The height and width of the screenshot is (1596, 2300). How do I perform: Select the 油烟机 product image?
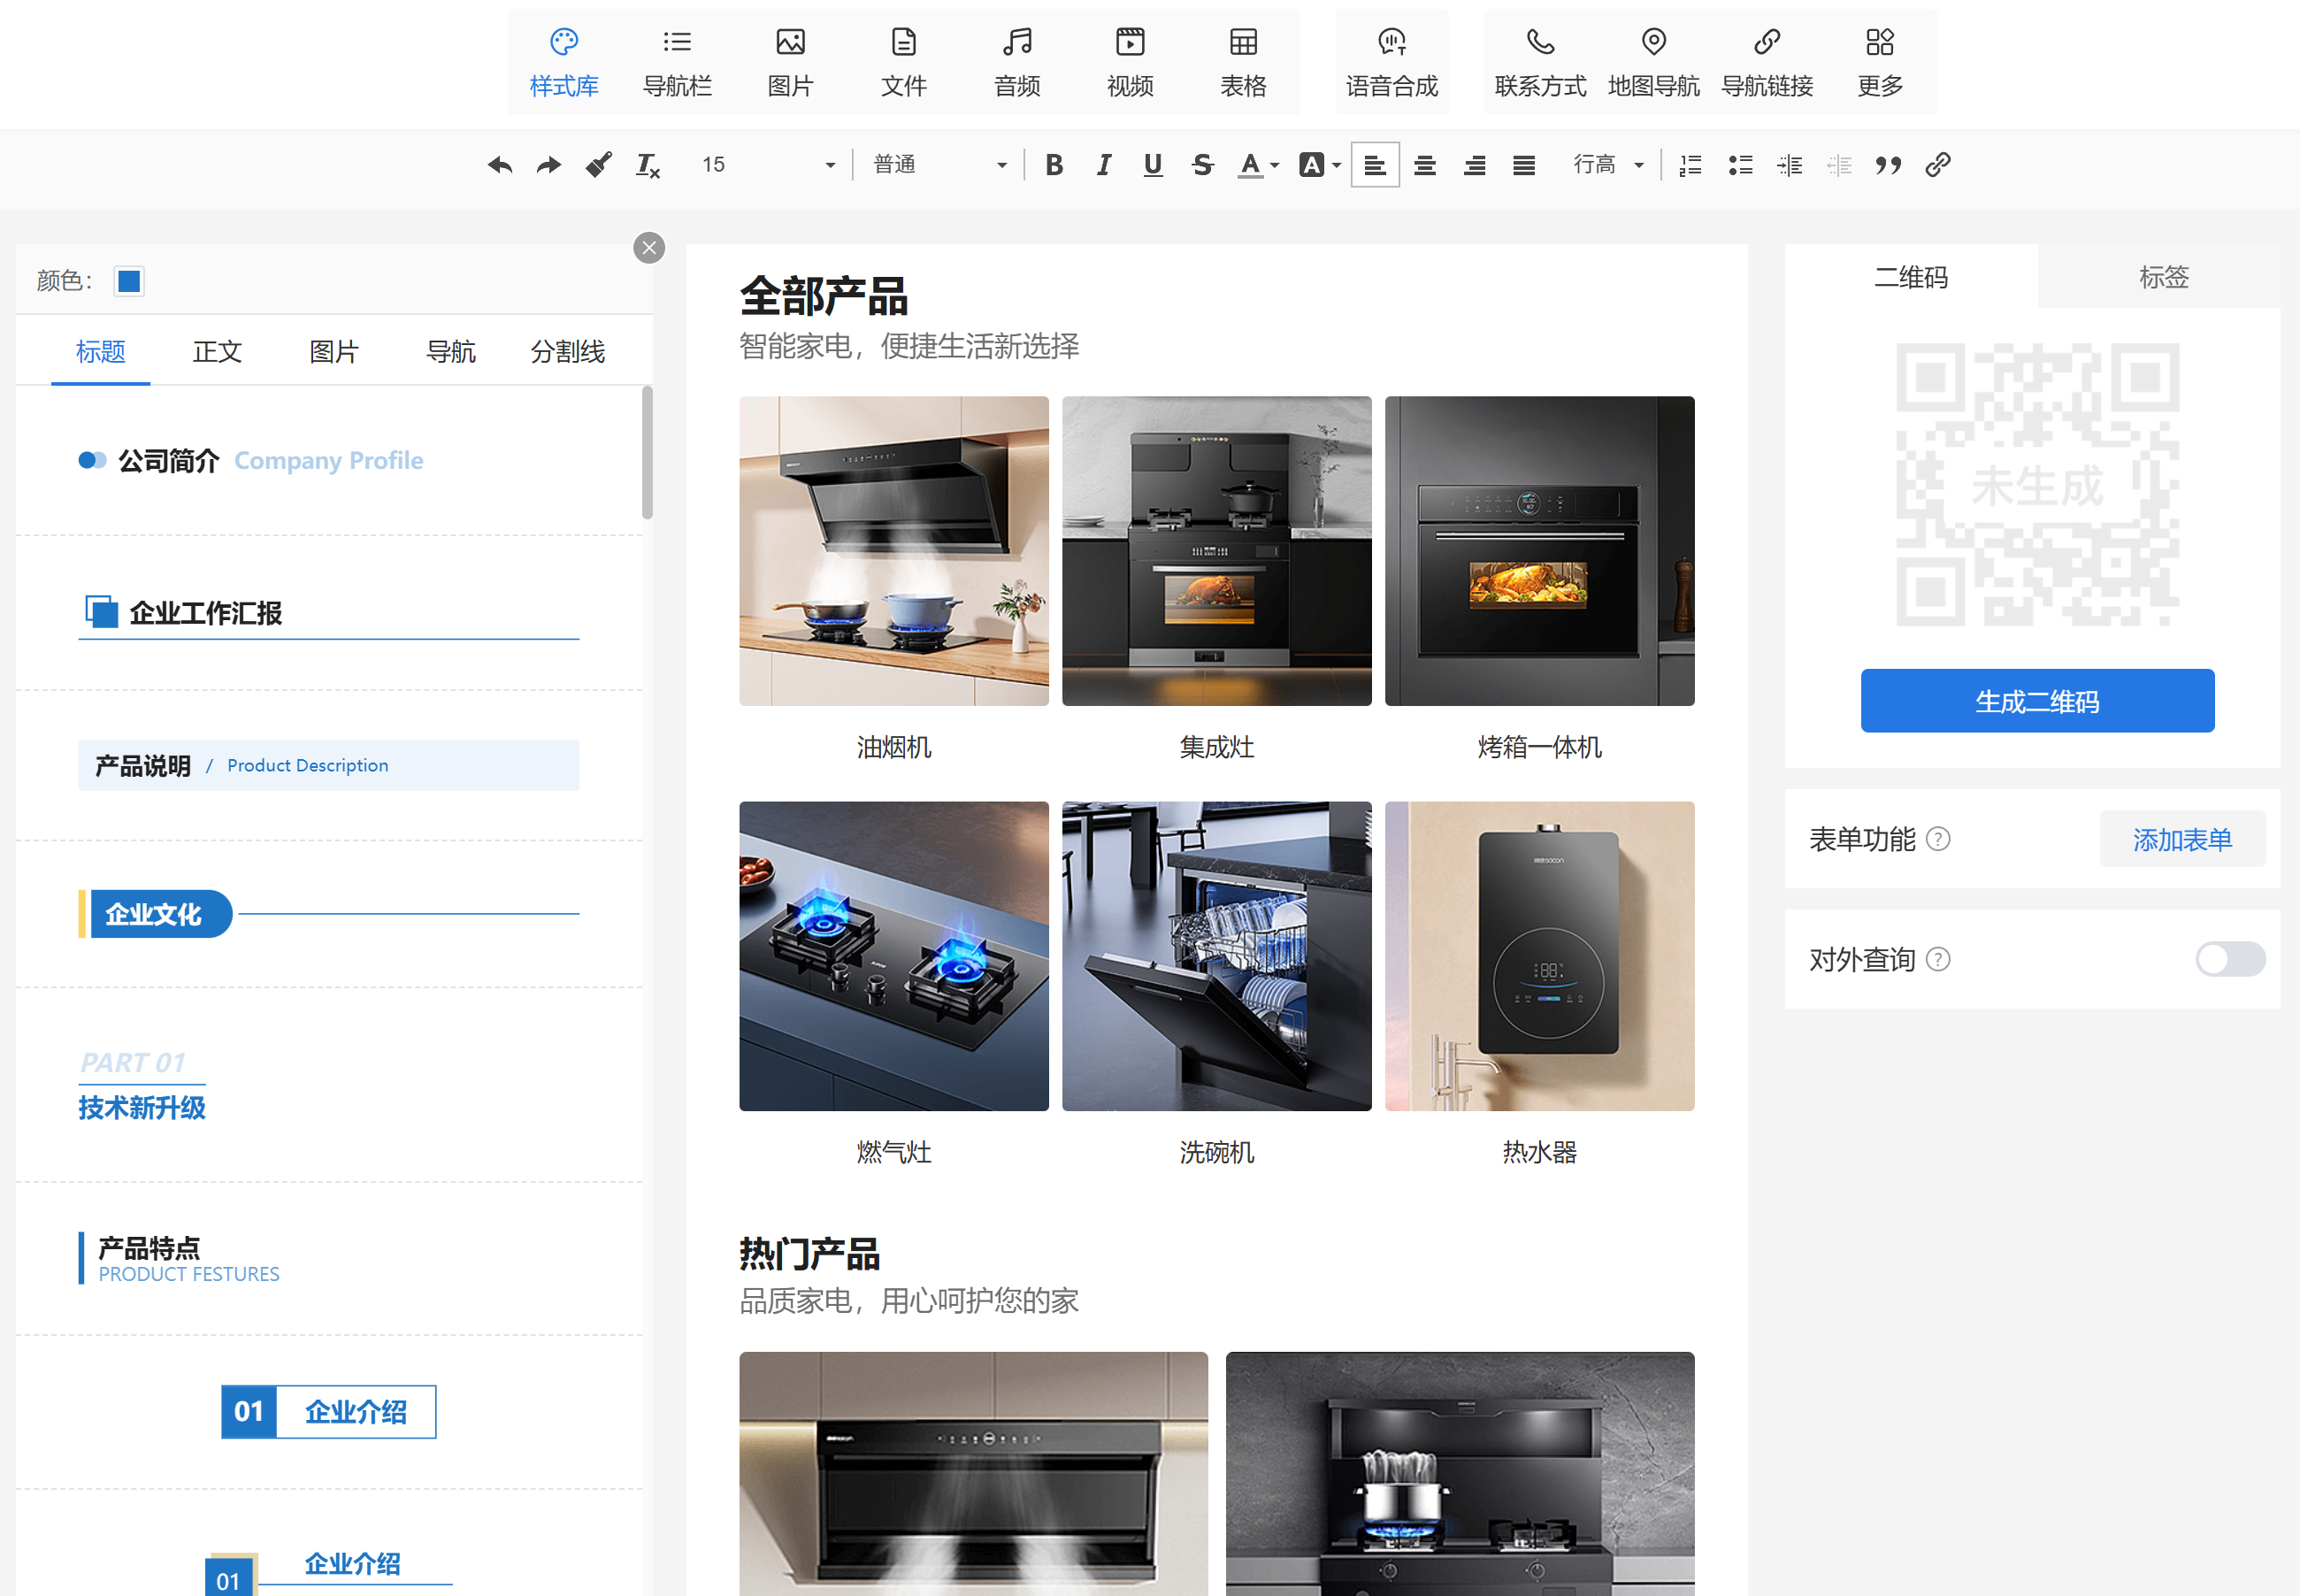894,551
